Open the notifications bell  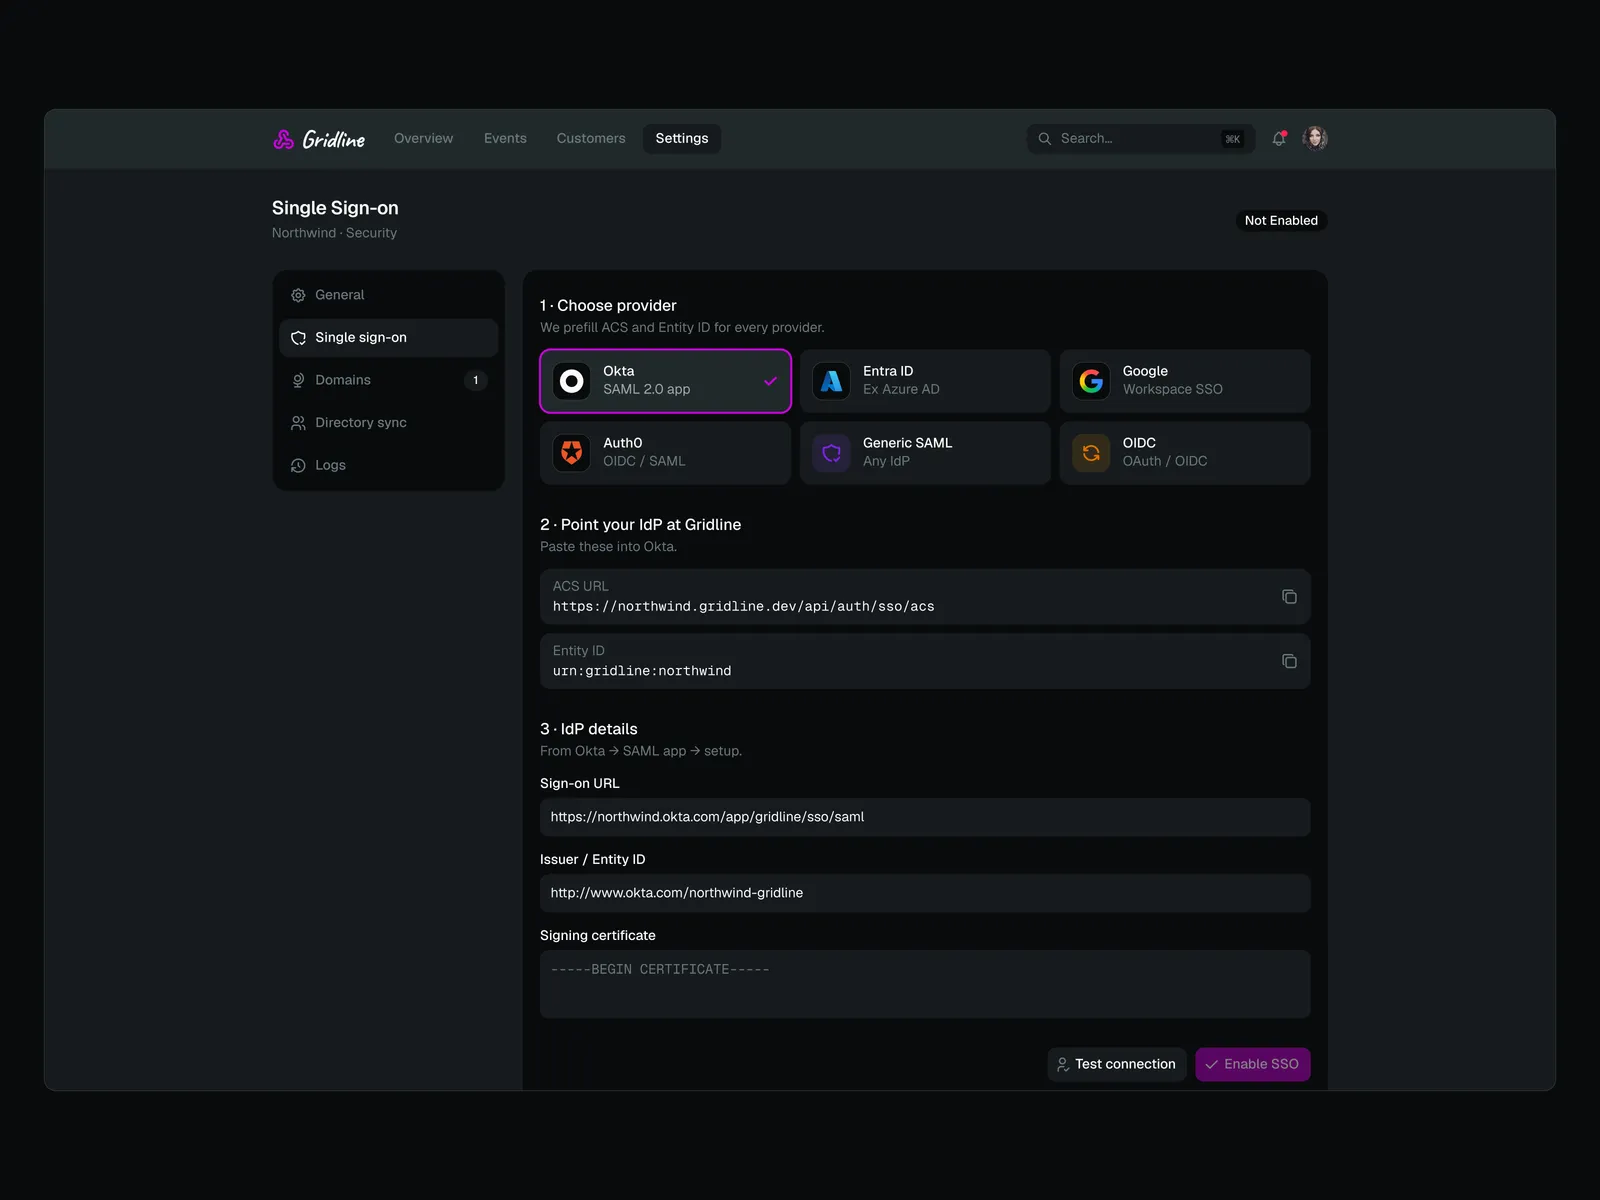pos(1279,139)
